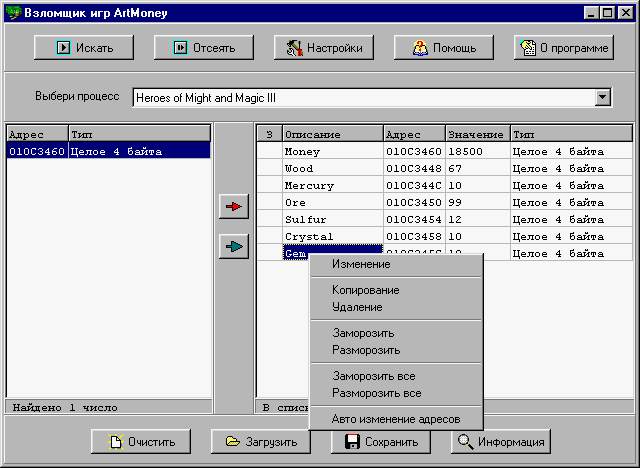640x468 pixels.
Task: Select address 010C3460 in the left list
Action: click(37, 152)
